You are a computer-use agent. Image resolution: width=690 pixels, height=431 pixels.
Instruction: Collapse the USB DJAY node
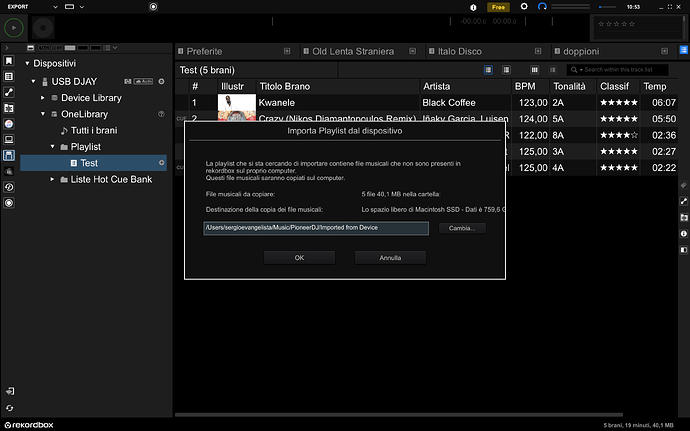pyautogui.click(x=33, y=81)
